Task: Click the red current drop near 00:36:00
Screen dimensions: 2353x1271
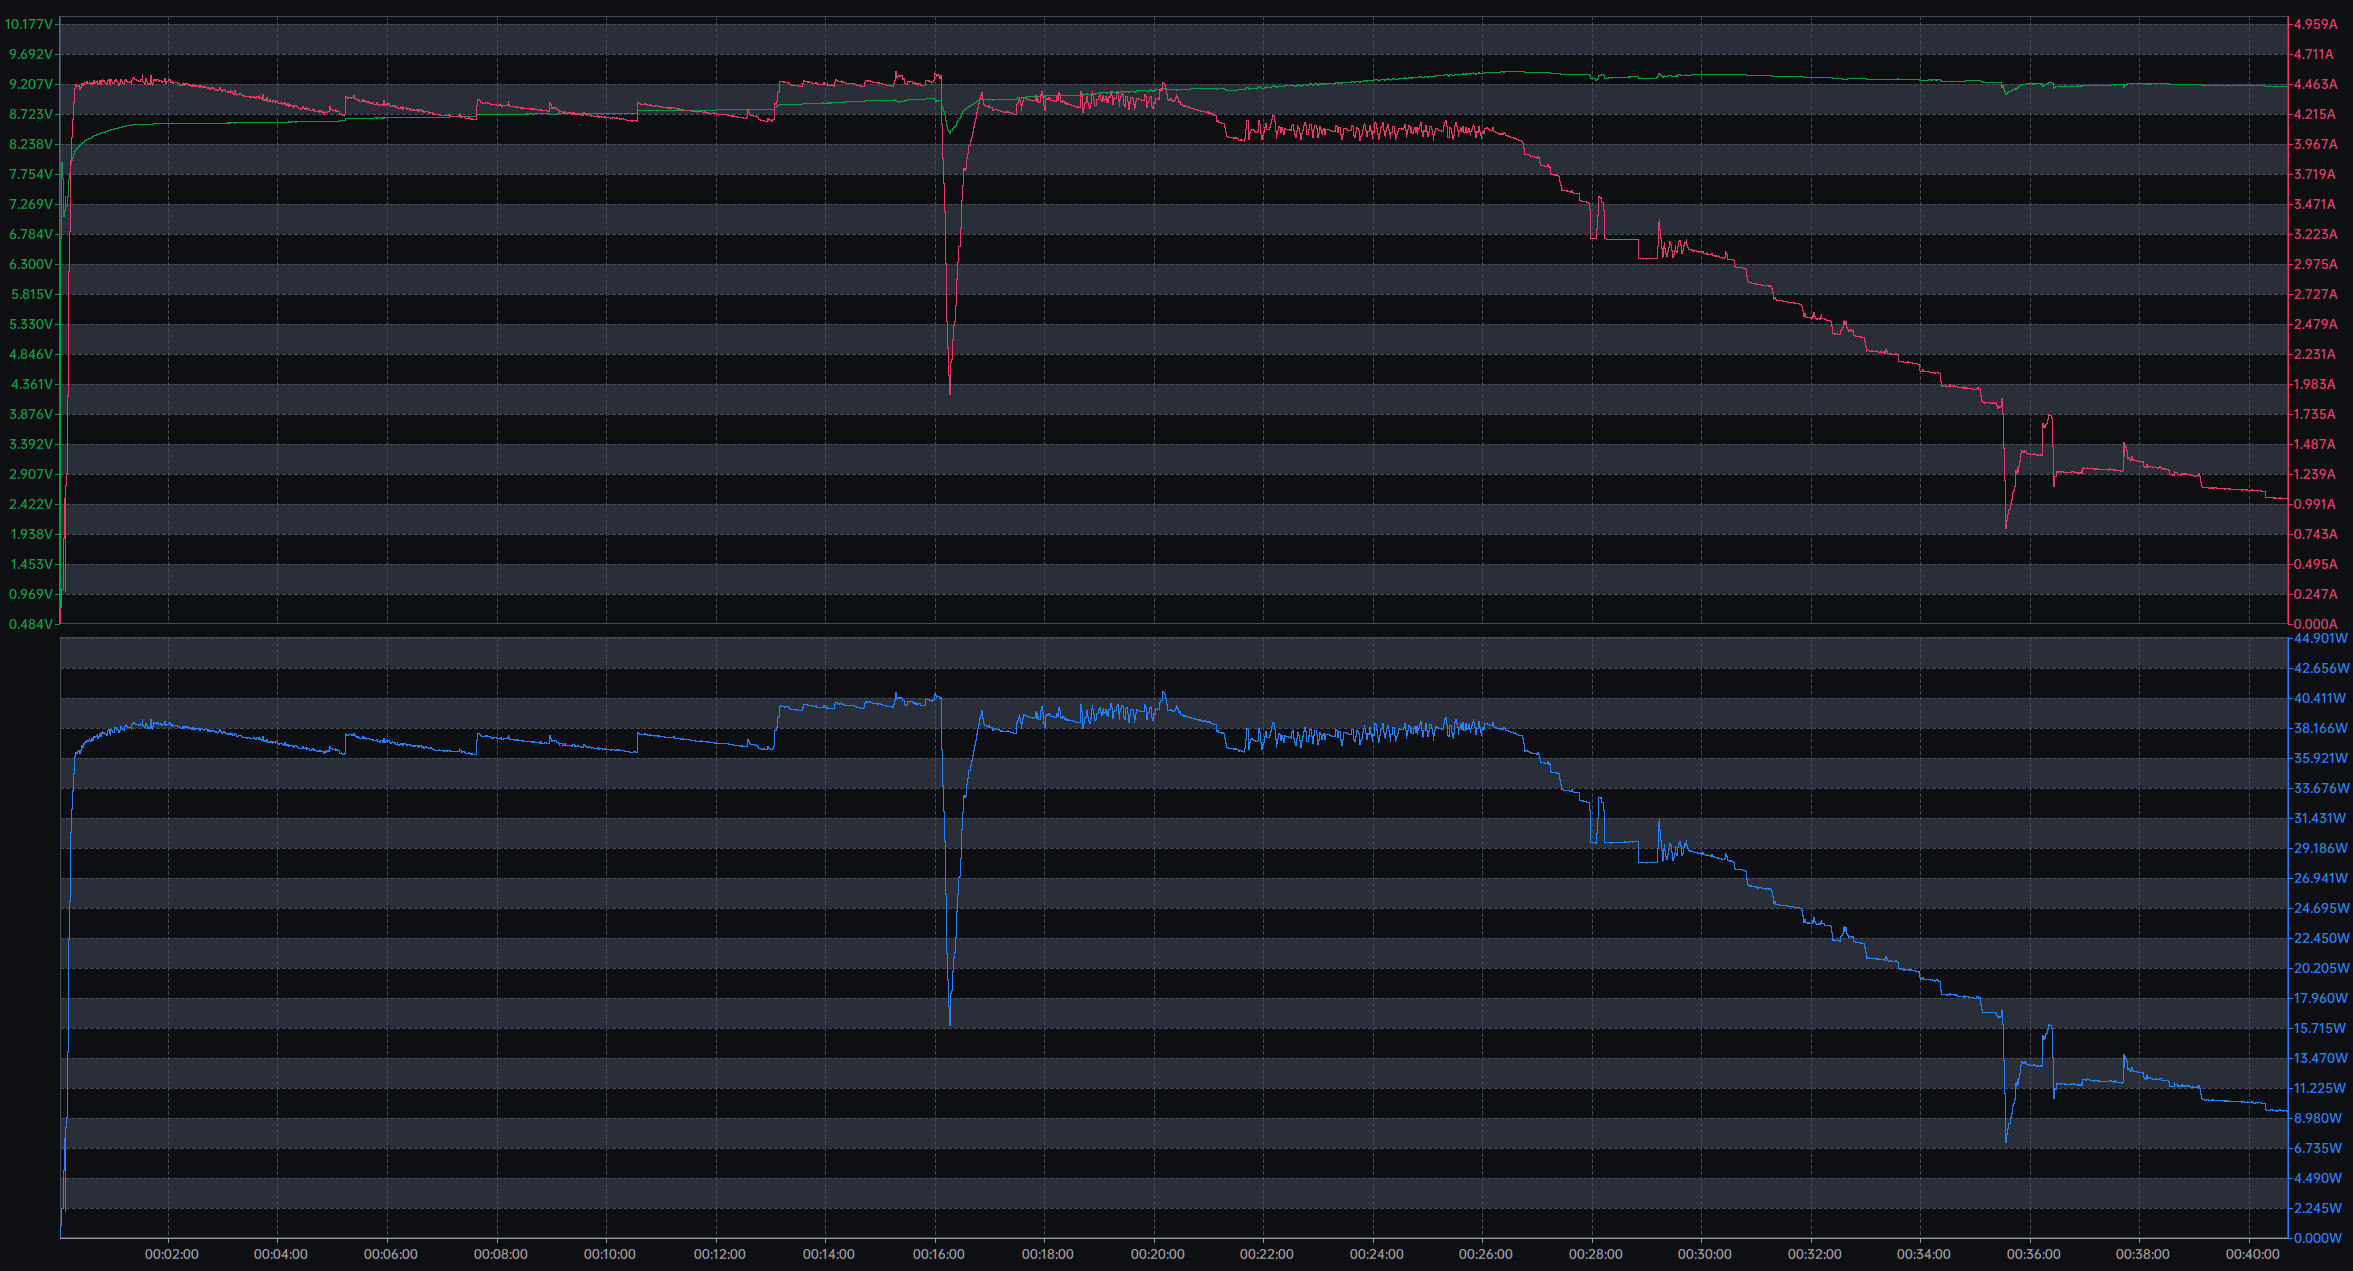Action: coord(2006,520)
